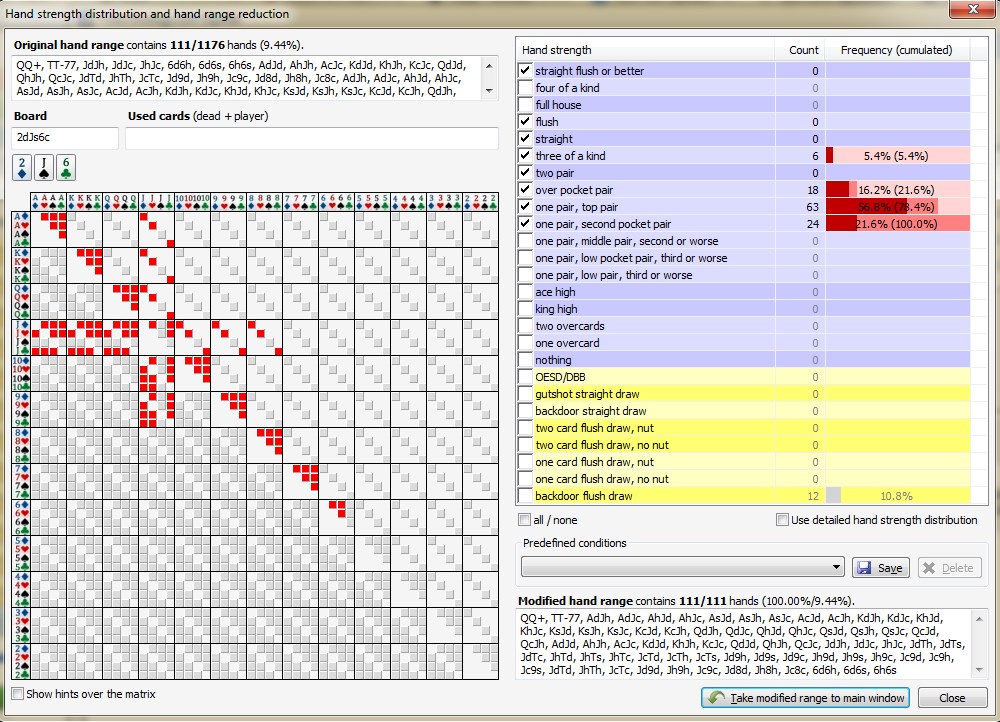Enable Use detailed hand strength distribution
This screenshot has width=1000, height=722.
[783, 520]
